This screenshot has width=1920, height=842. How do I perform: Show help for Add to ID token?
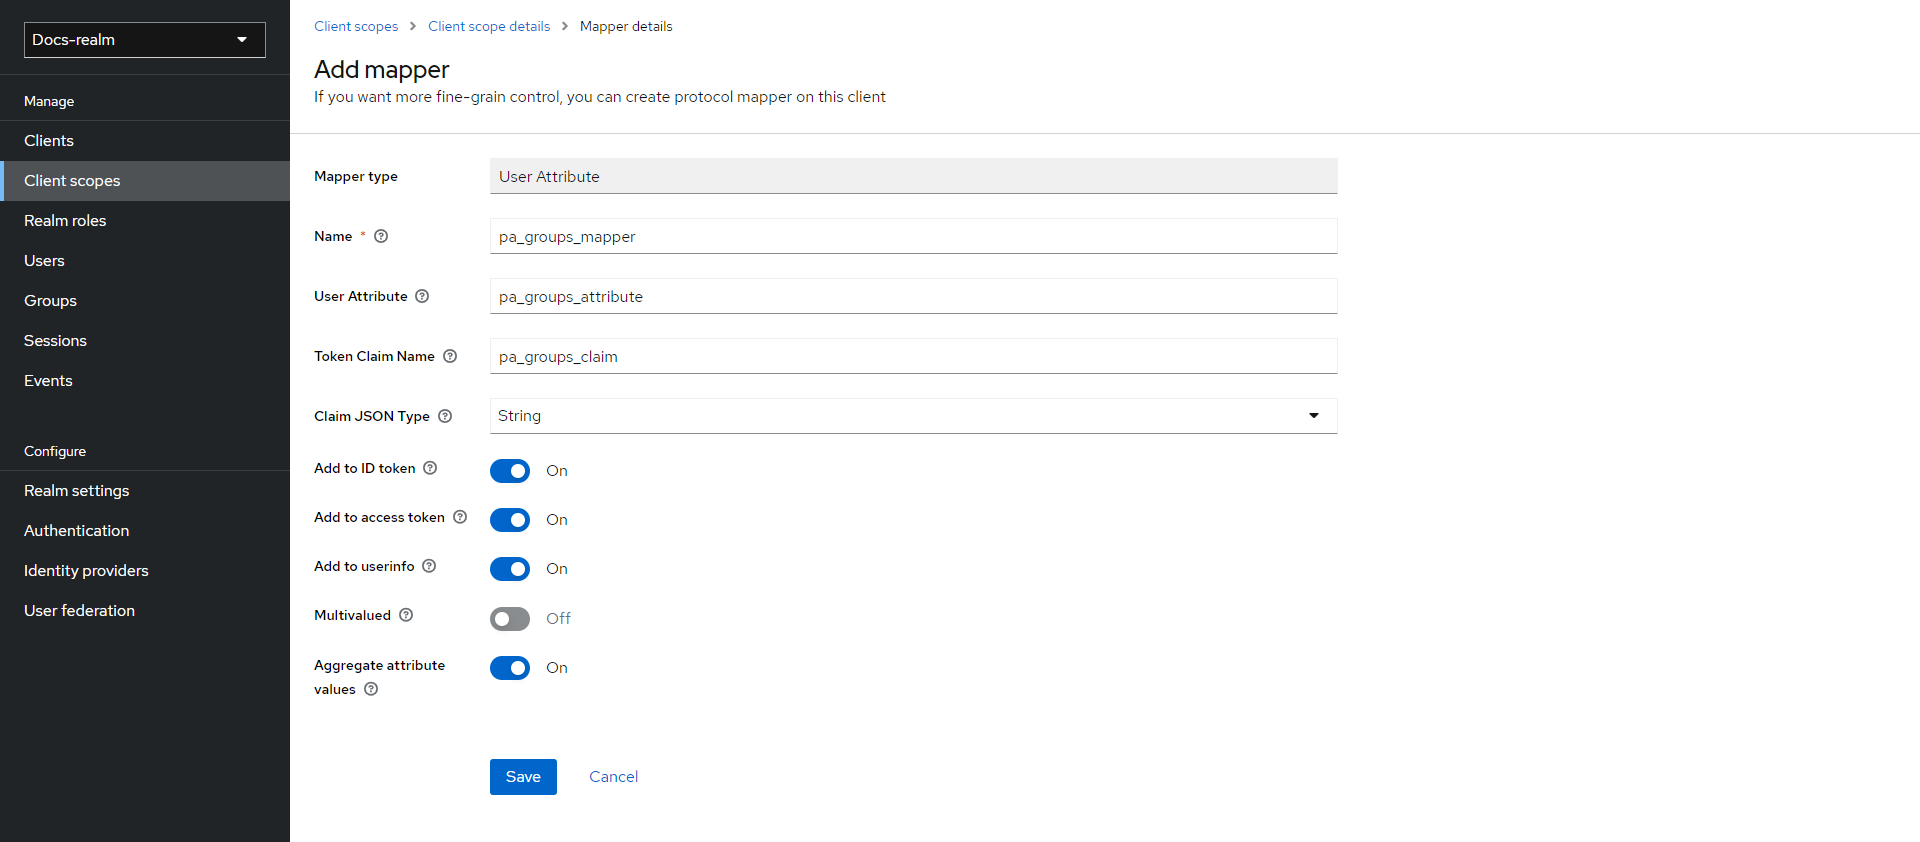pos(430,468)
